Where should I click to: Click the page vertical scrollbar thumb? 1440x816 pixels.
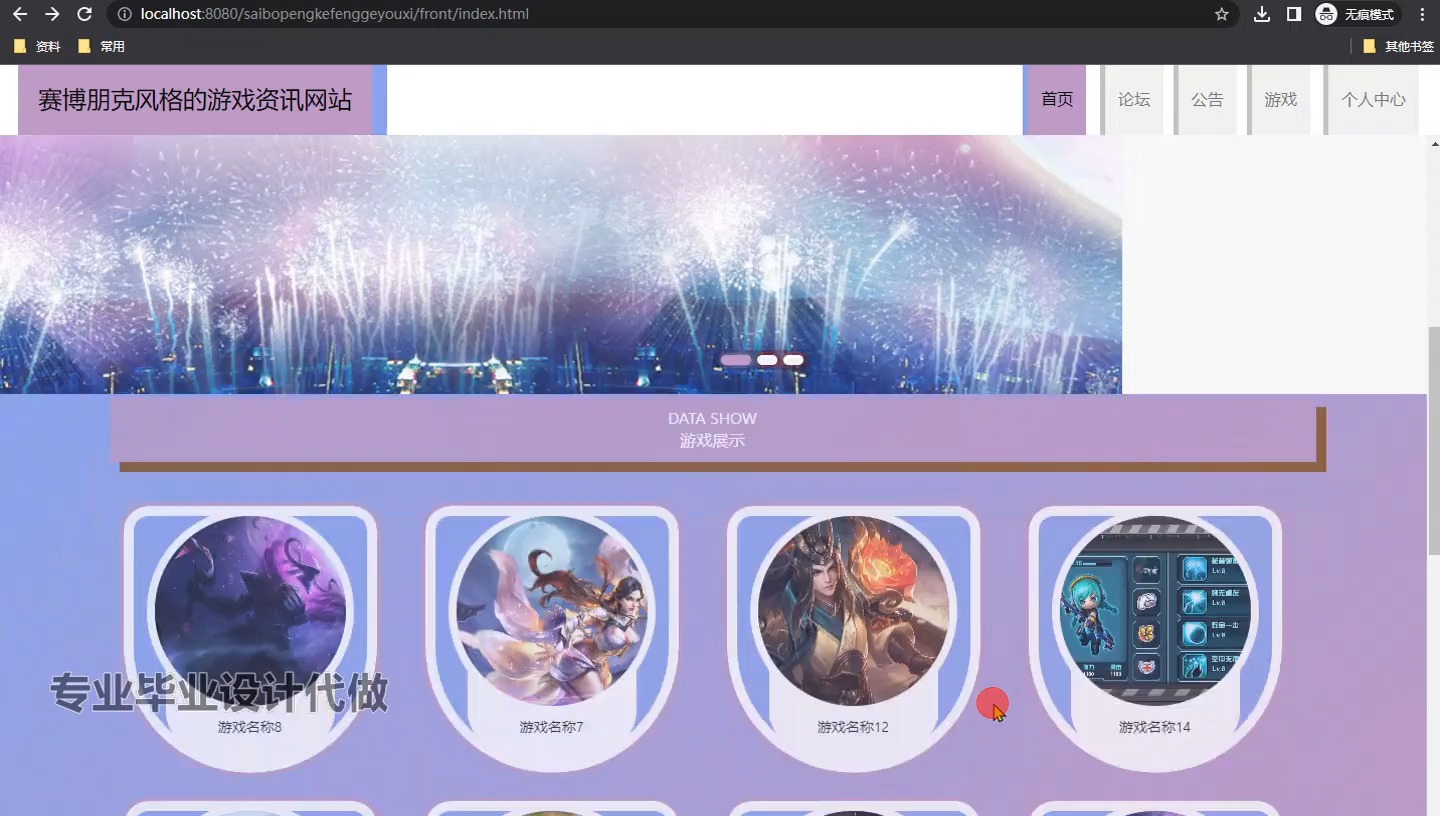(1433, 440)
